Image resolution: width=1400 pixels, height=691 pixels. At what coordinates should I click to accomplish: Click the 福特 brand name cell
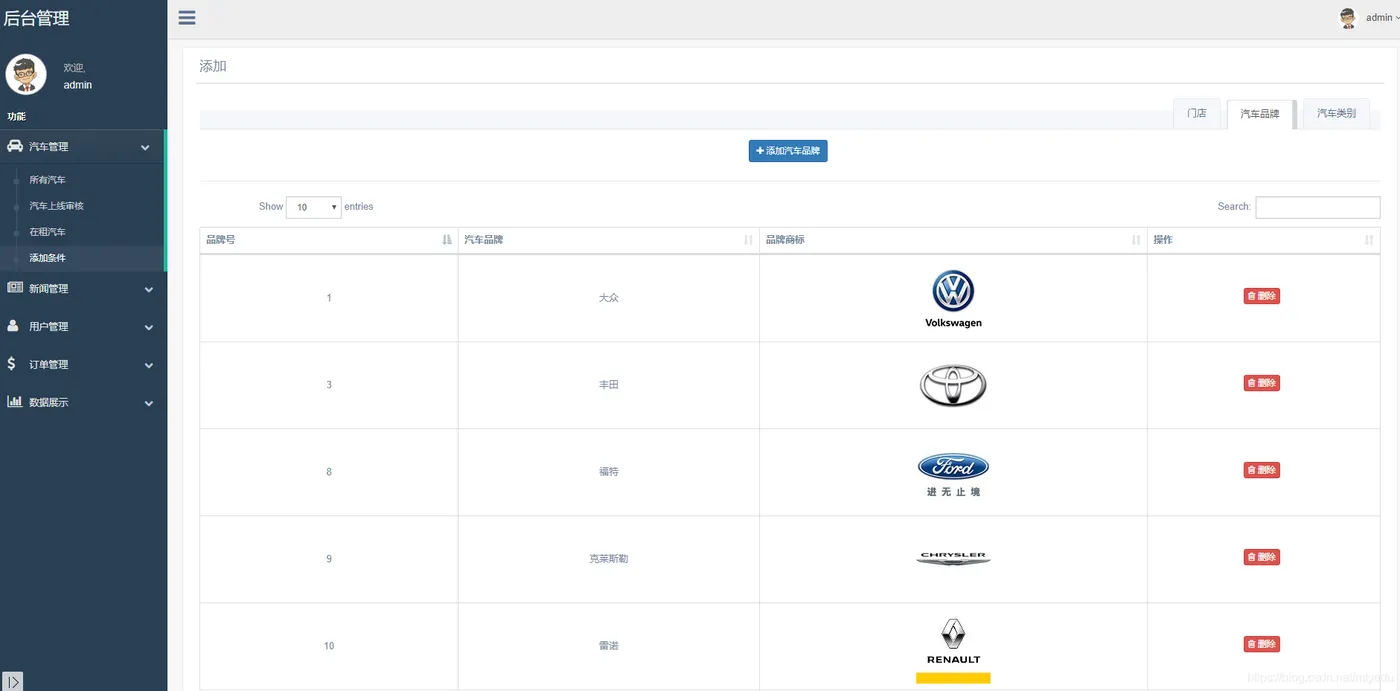(x=609, y=472)
